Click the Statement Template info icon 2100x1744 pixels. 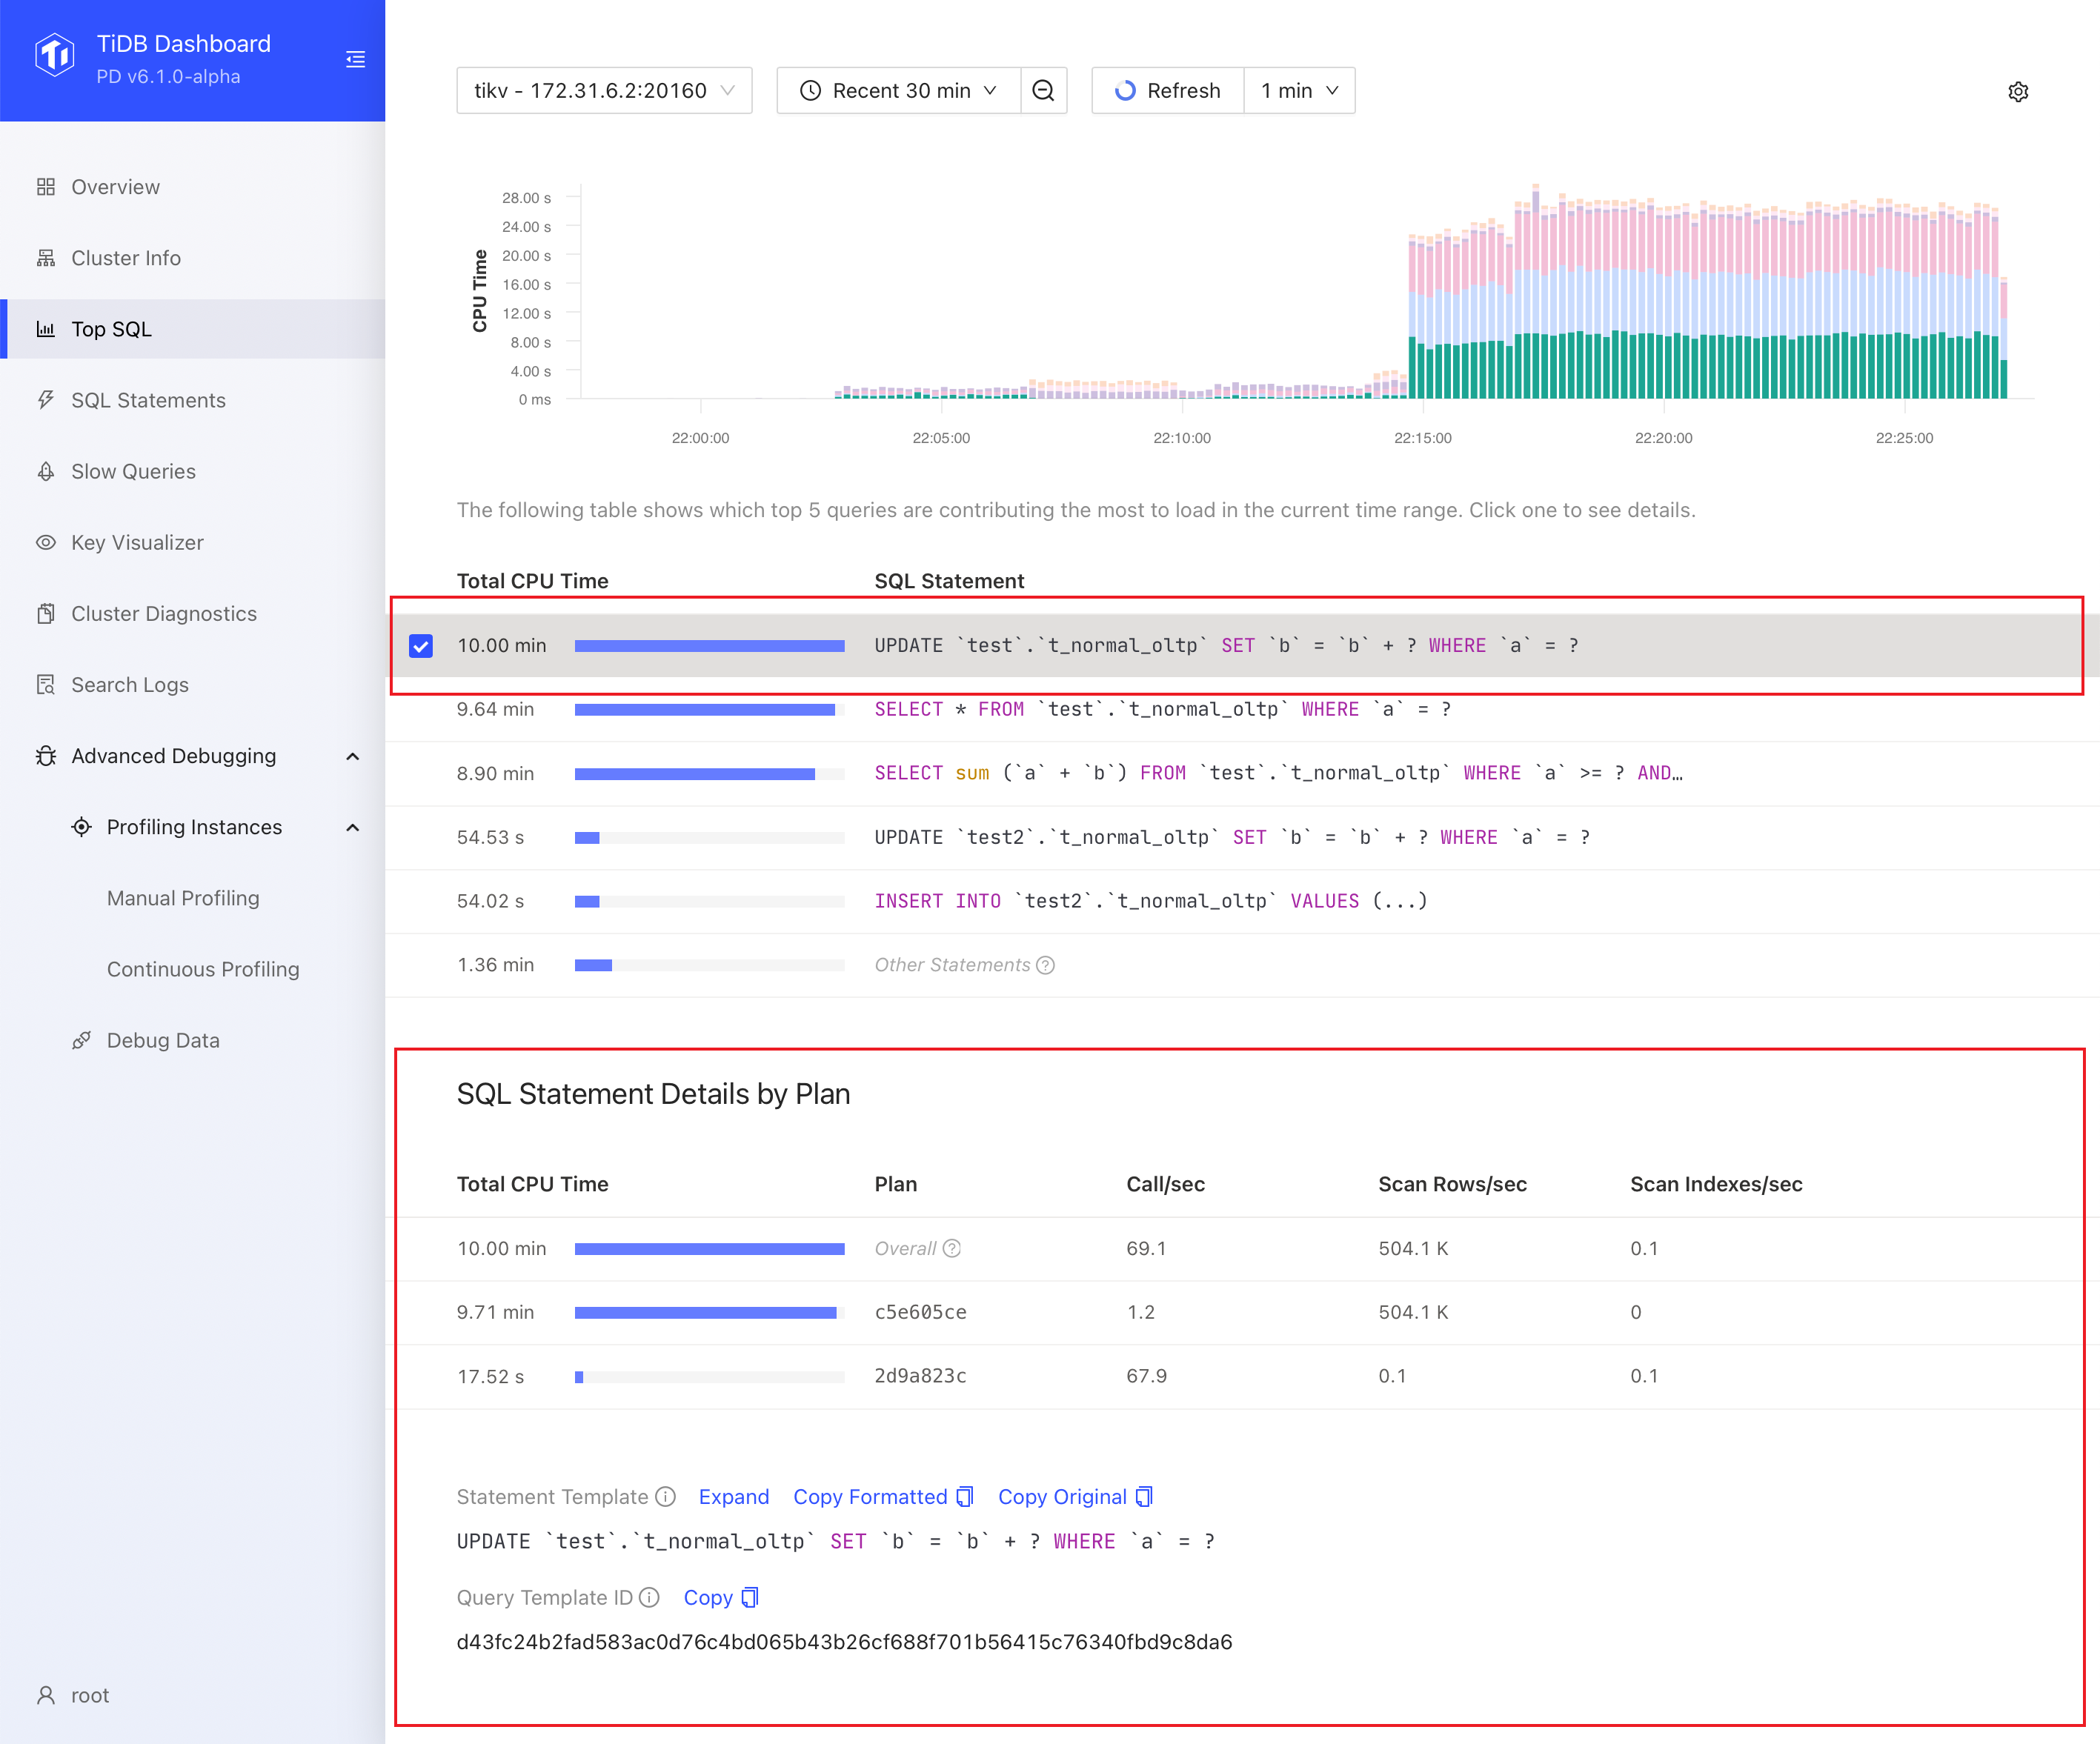point(666,1496)
